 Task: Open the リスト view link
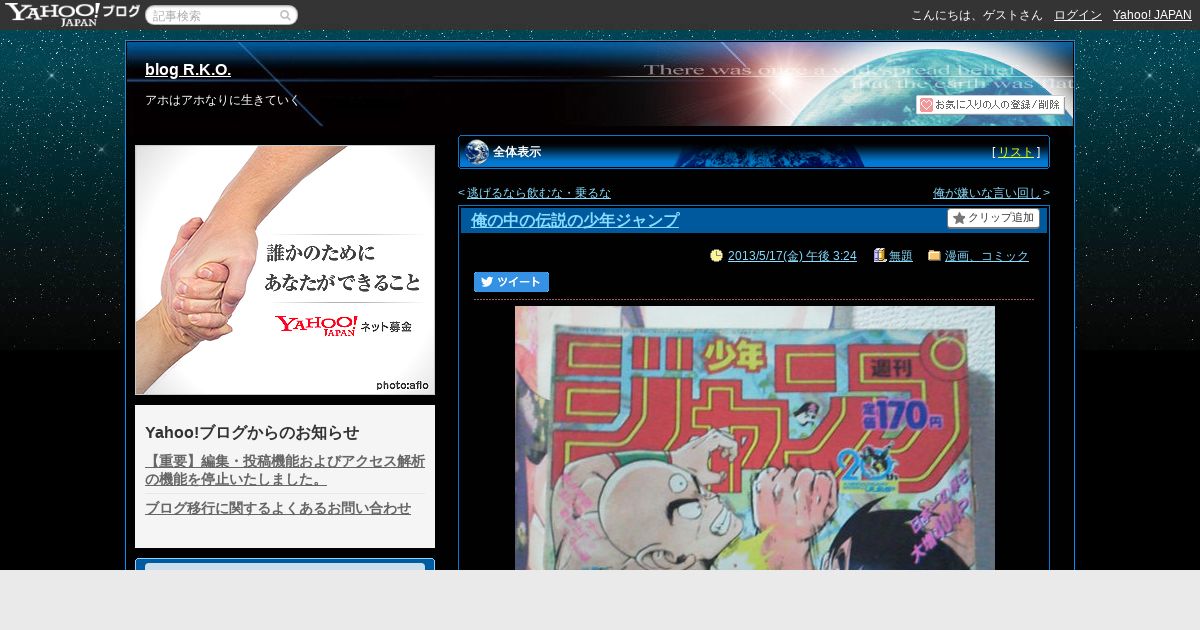(1016, 152)
